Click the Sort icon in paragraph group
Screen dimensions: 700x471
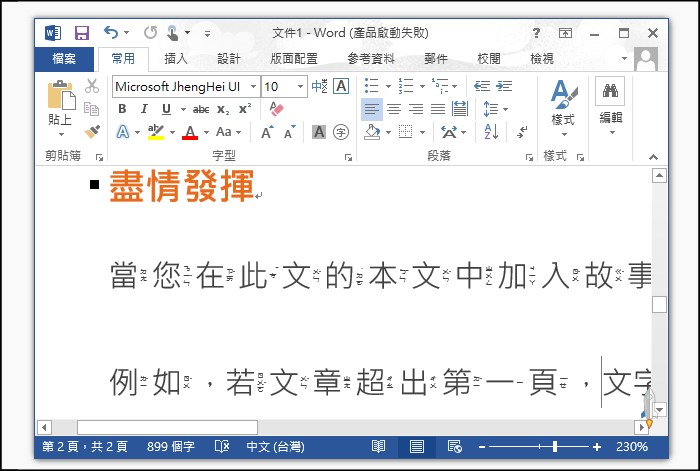(x=491, y=131)
